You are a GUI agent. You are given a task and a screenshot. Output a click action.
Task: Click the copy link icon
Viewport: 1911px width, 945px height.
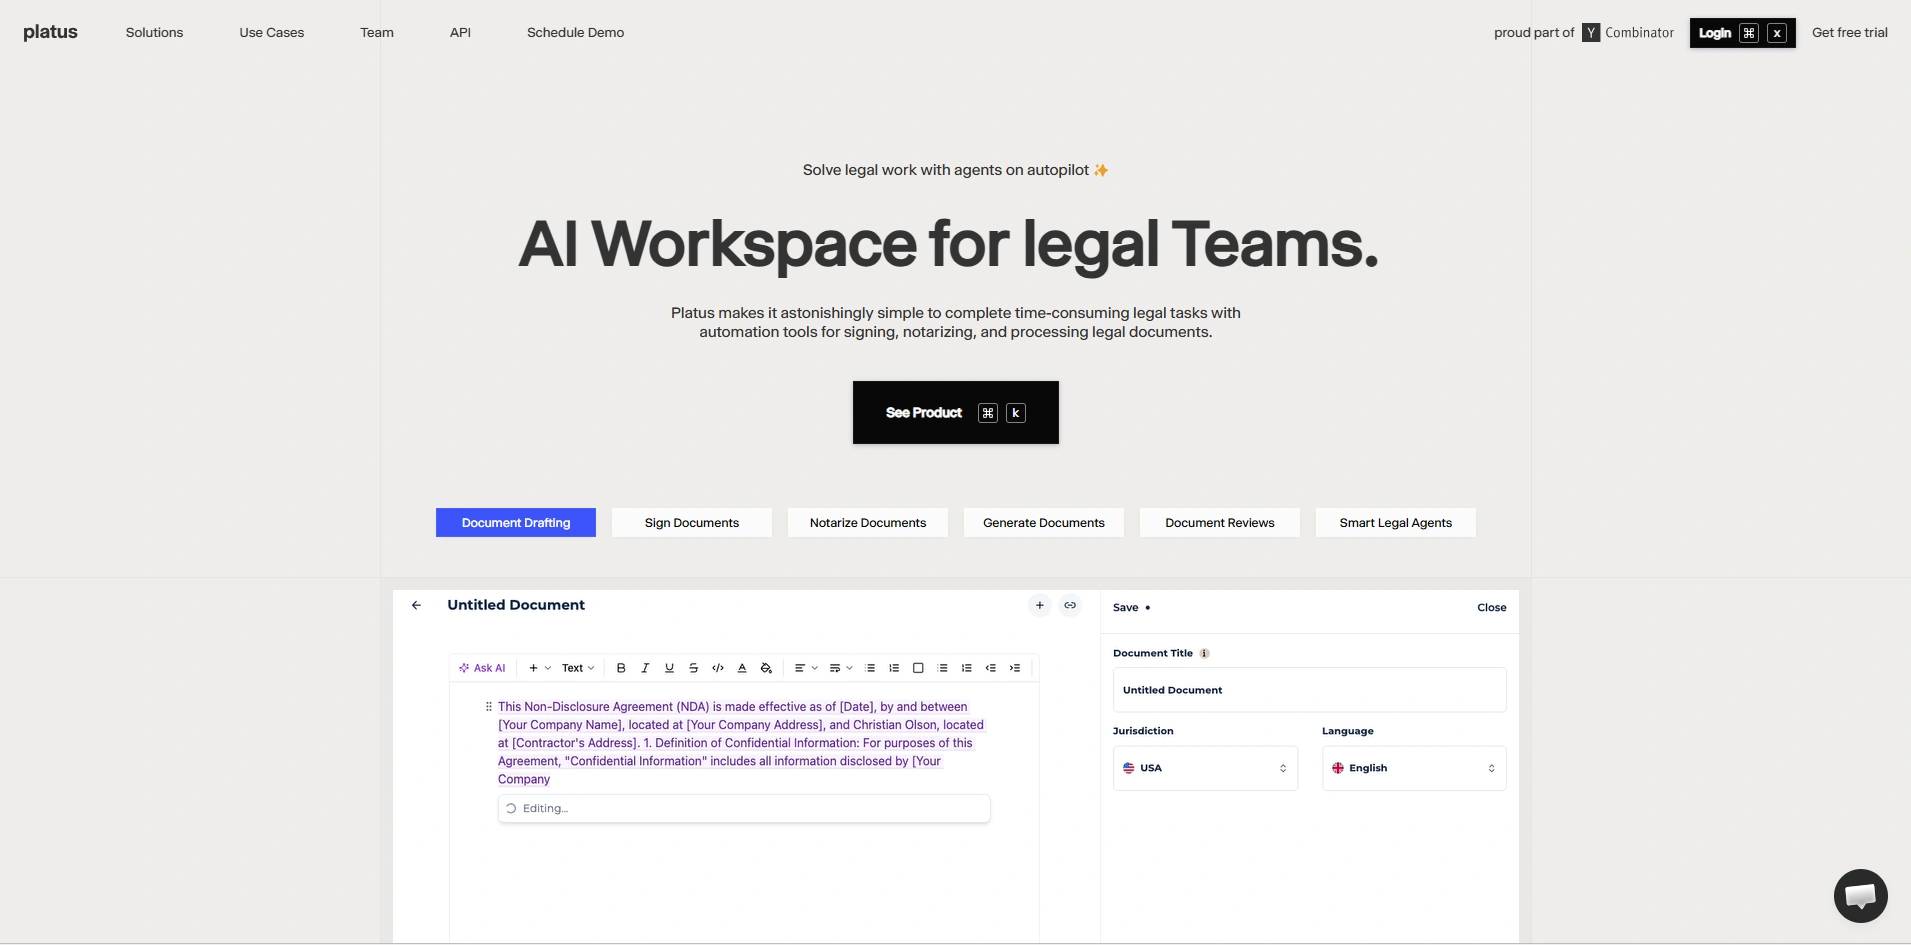click(1070, 606)
